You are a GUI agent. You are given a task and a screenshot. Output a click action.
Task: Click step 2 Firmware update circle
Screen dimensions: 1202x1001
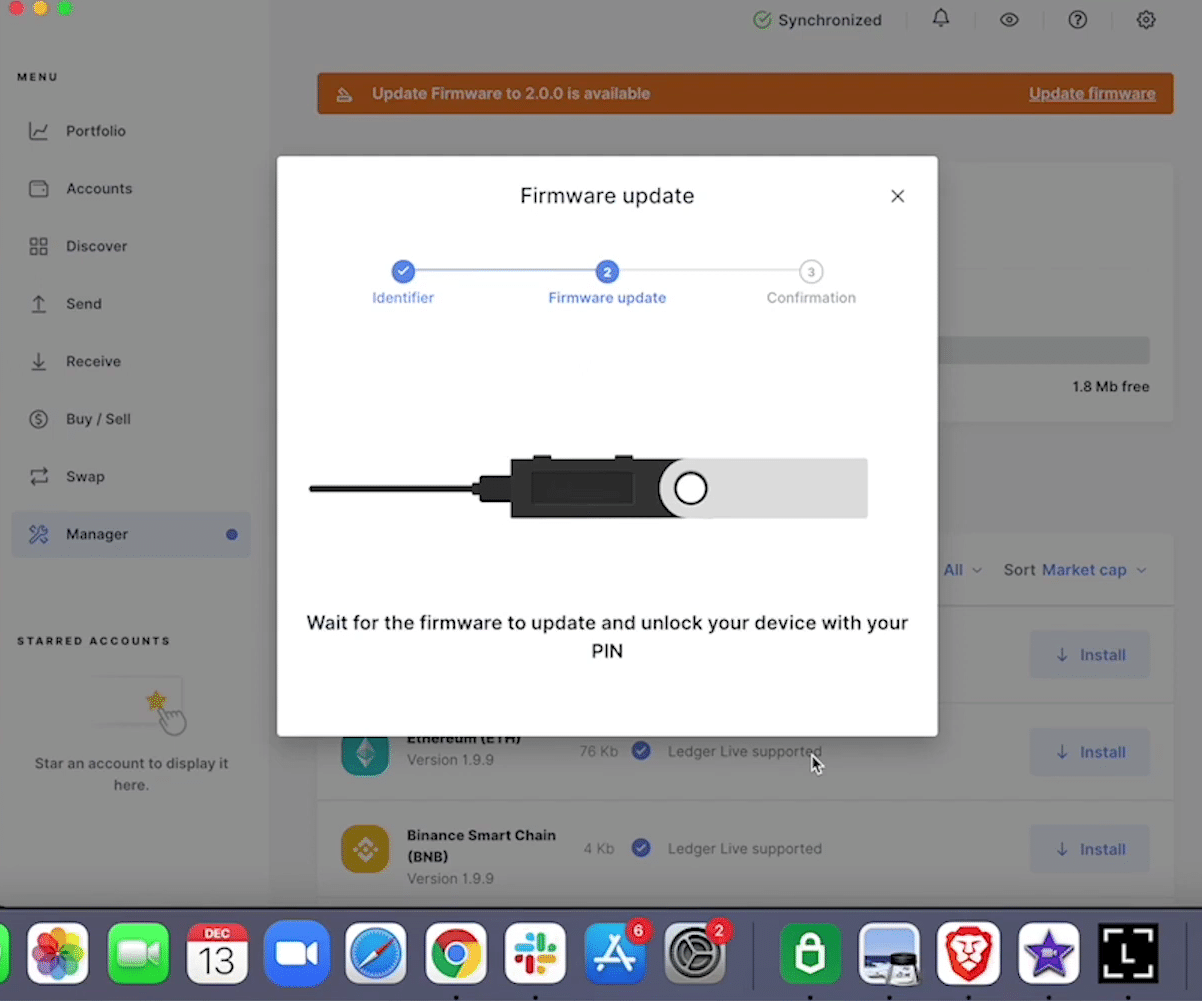[x=607, y=271]
